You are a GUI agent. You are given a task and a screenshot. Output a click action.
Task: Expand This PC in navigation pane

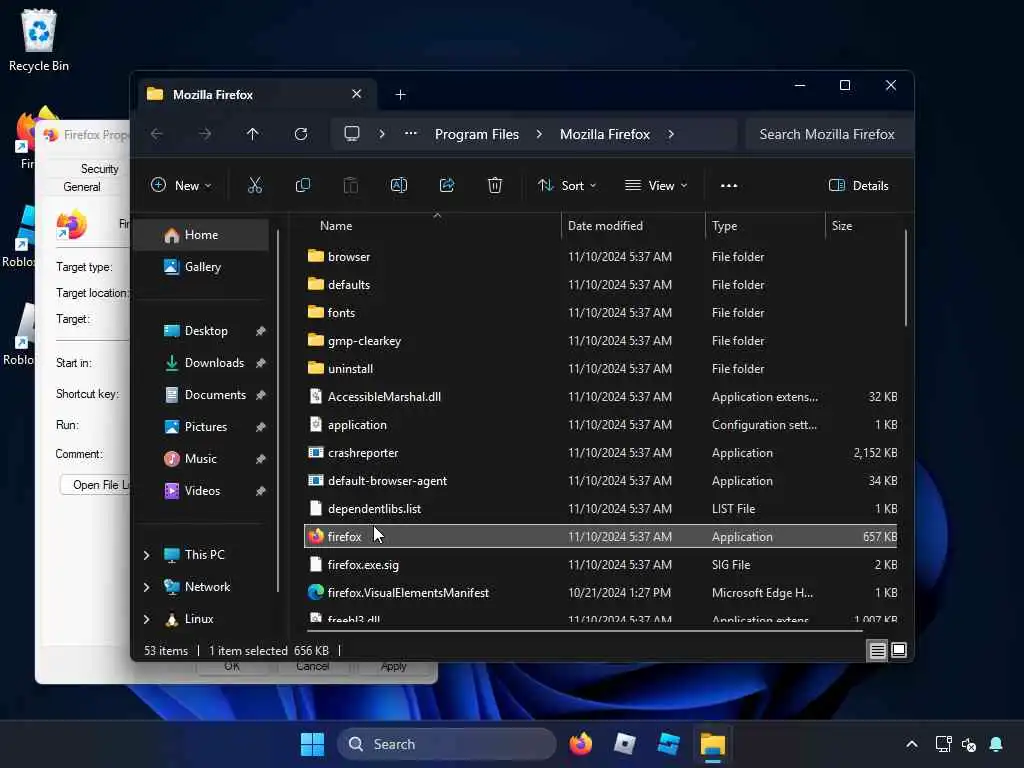pyautogui.click(x=146, y=555)
